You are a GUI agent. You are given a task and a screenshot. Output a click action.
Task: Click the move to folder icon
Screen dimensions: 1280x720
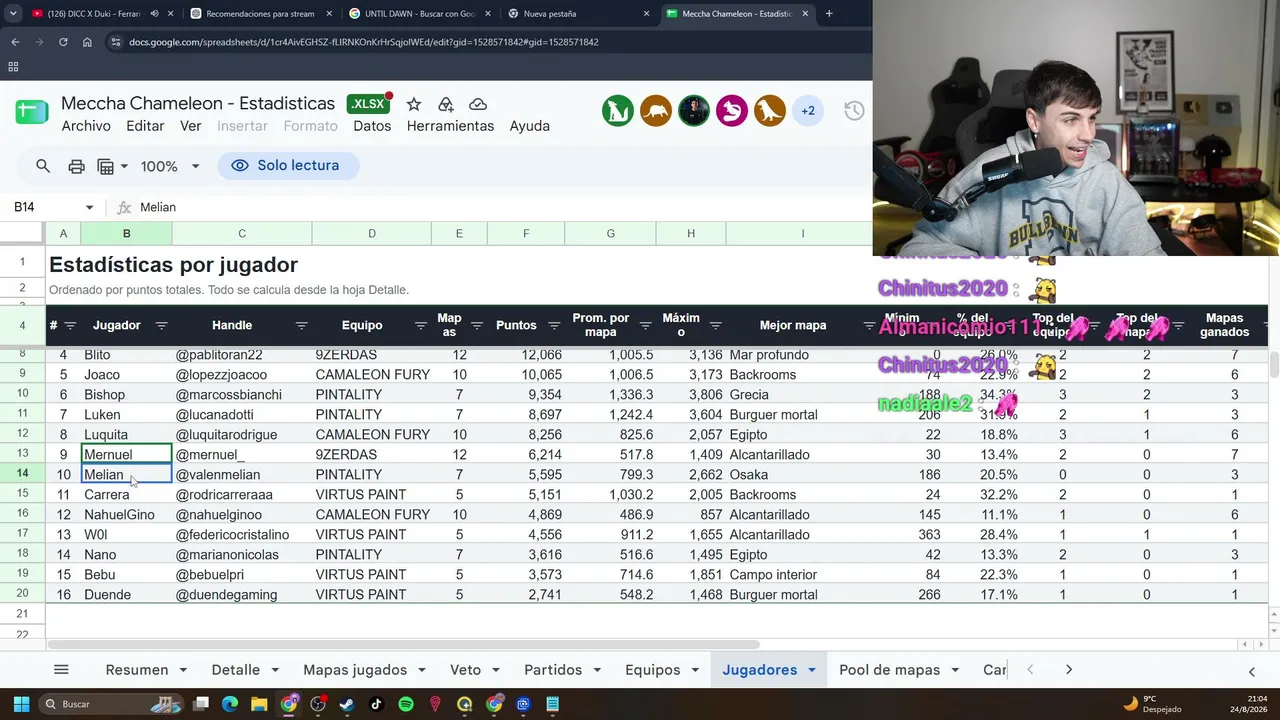tap(446, 104)
